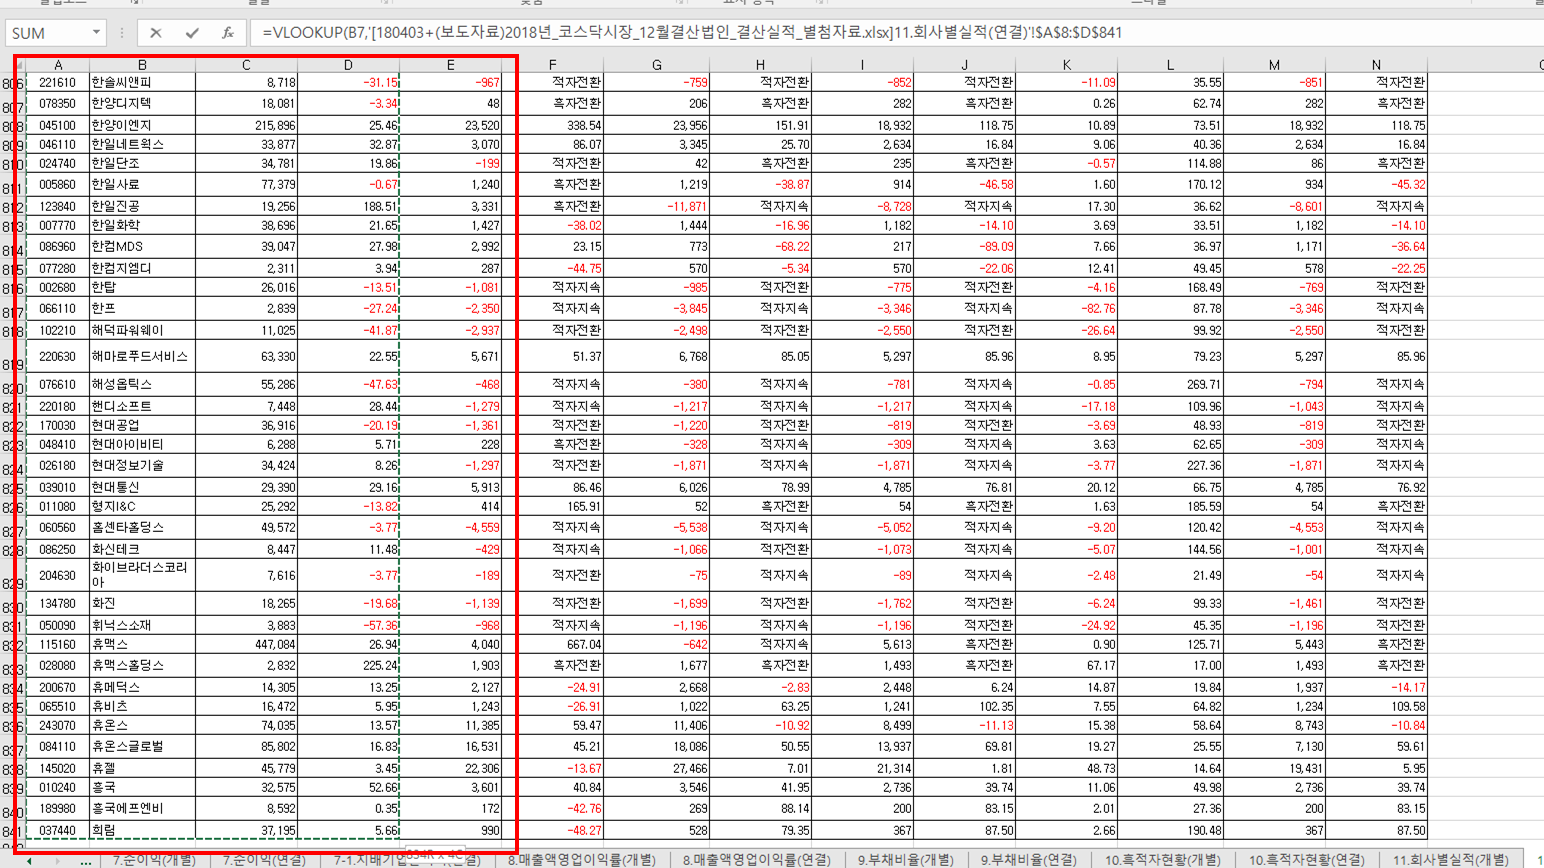Select column E header

(451, 65)
